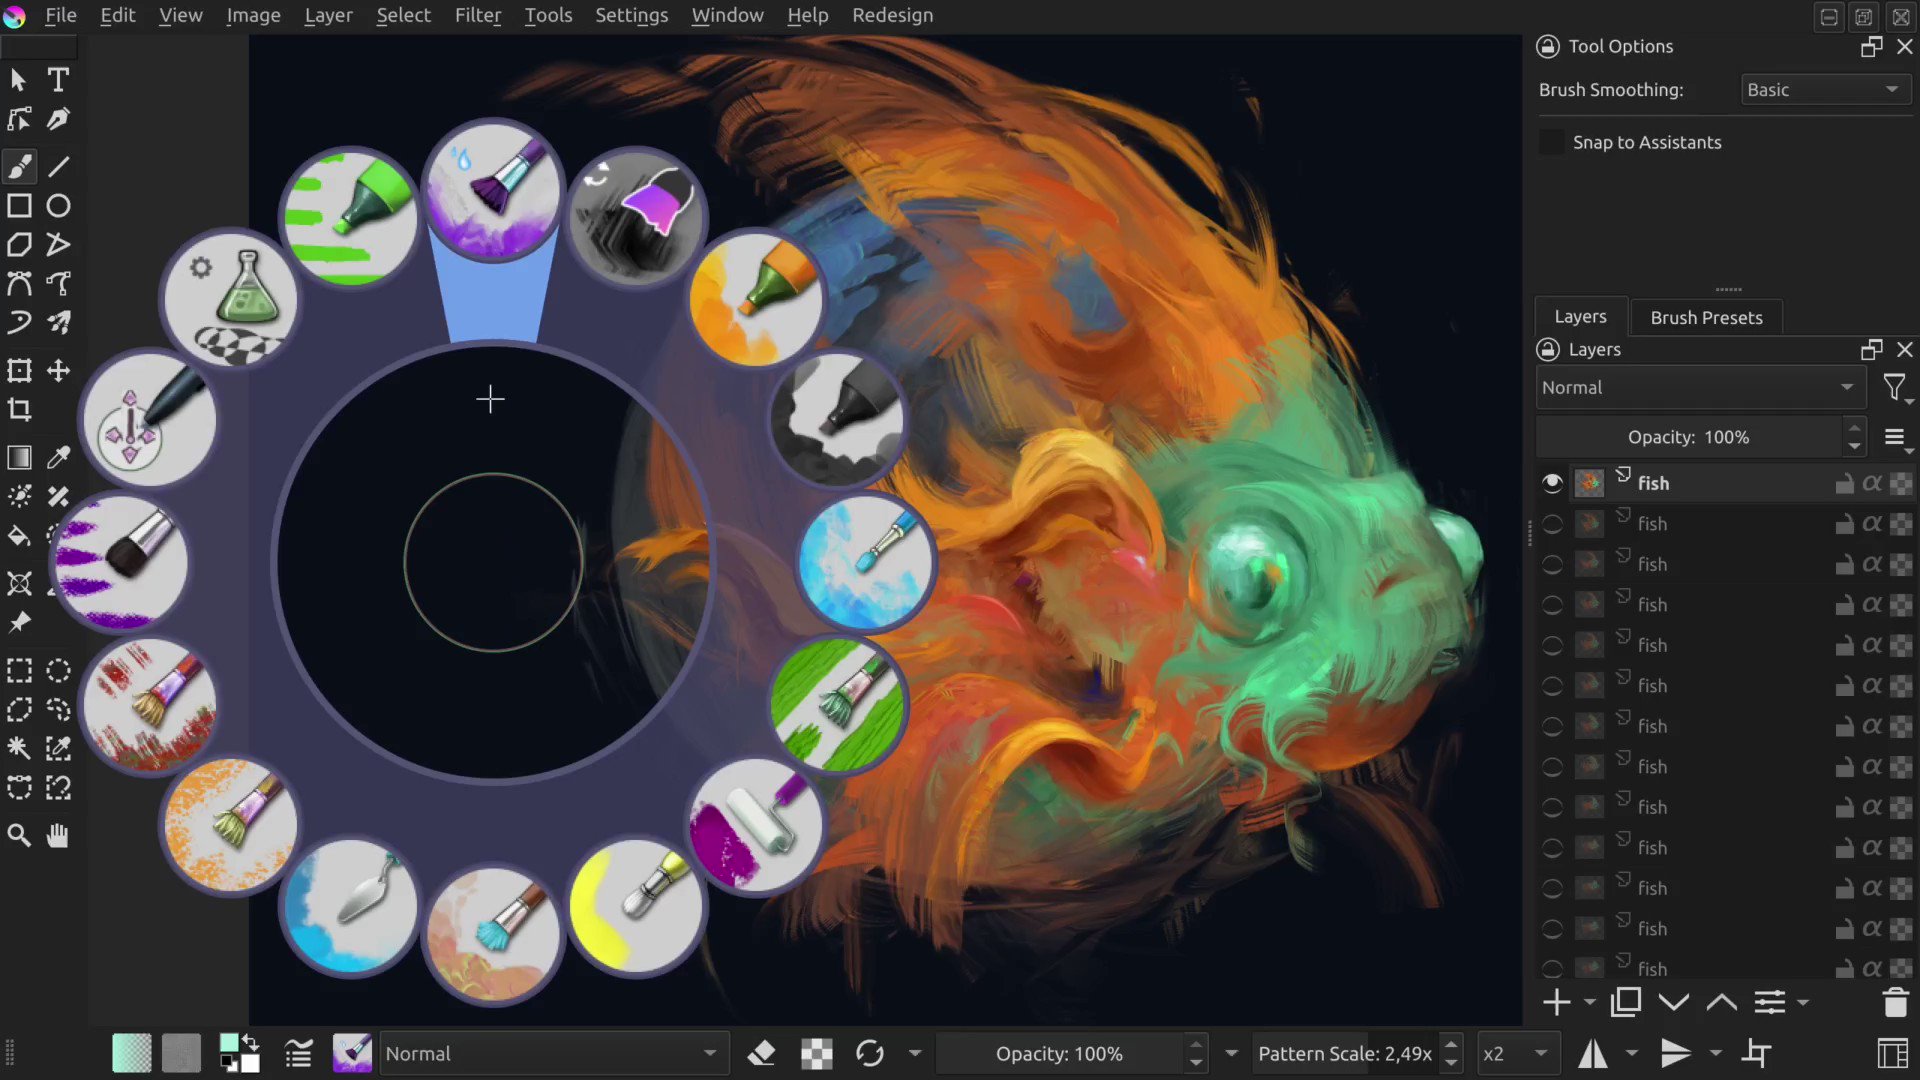Viewport: 1920px width, 1080px height.
Task: Delete the selected layer
Action: (1895, 1002)
